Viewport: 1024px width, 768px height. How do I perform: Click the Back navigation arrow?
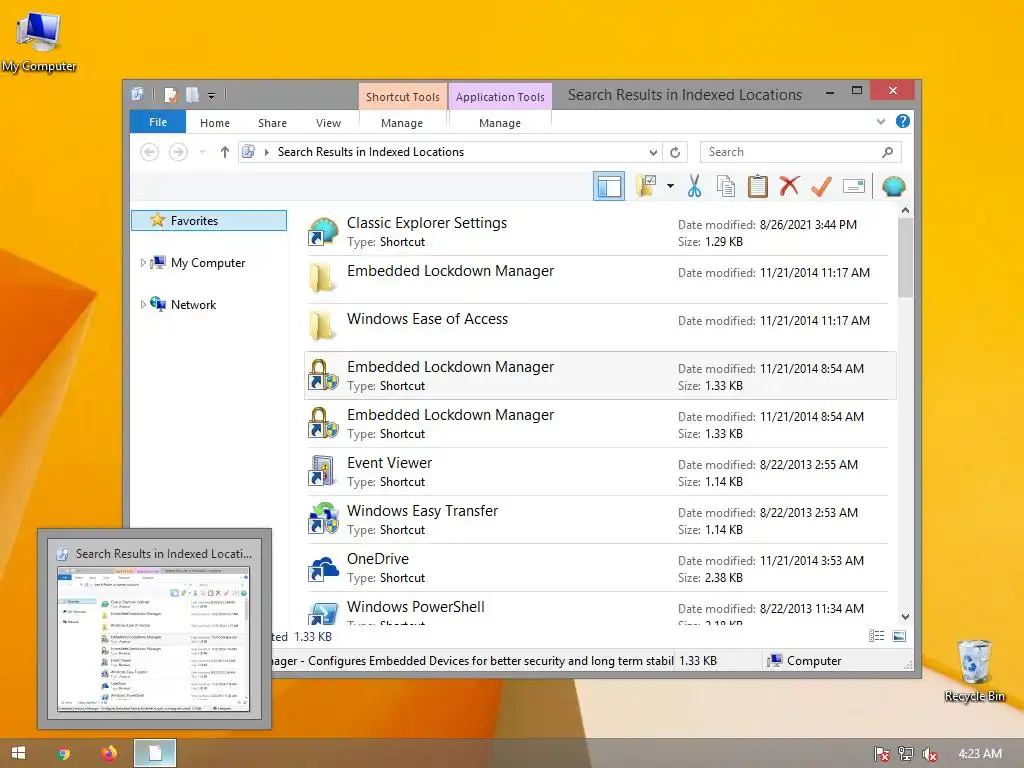click(150, 152)
